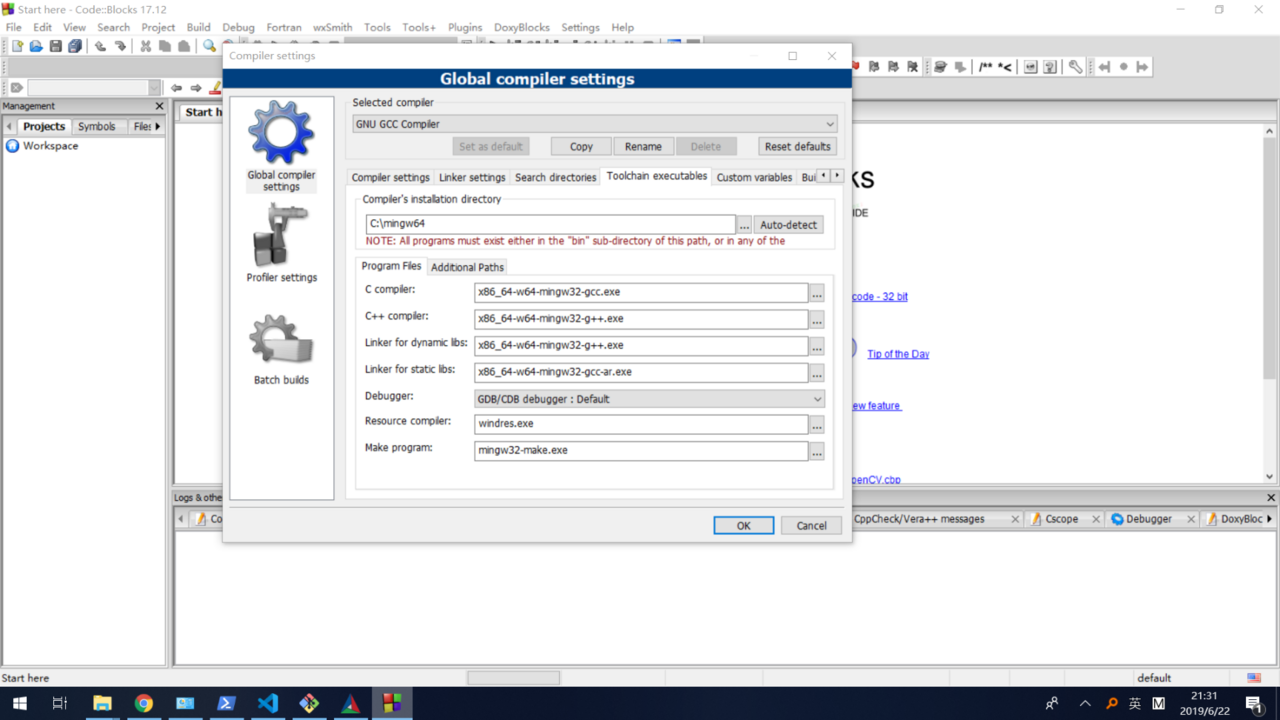This screenshot has height=720, width=1280.
Task: Click the Cancel button
Action: coord(811,525)
